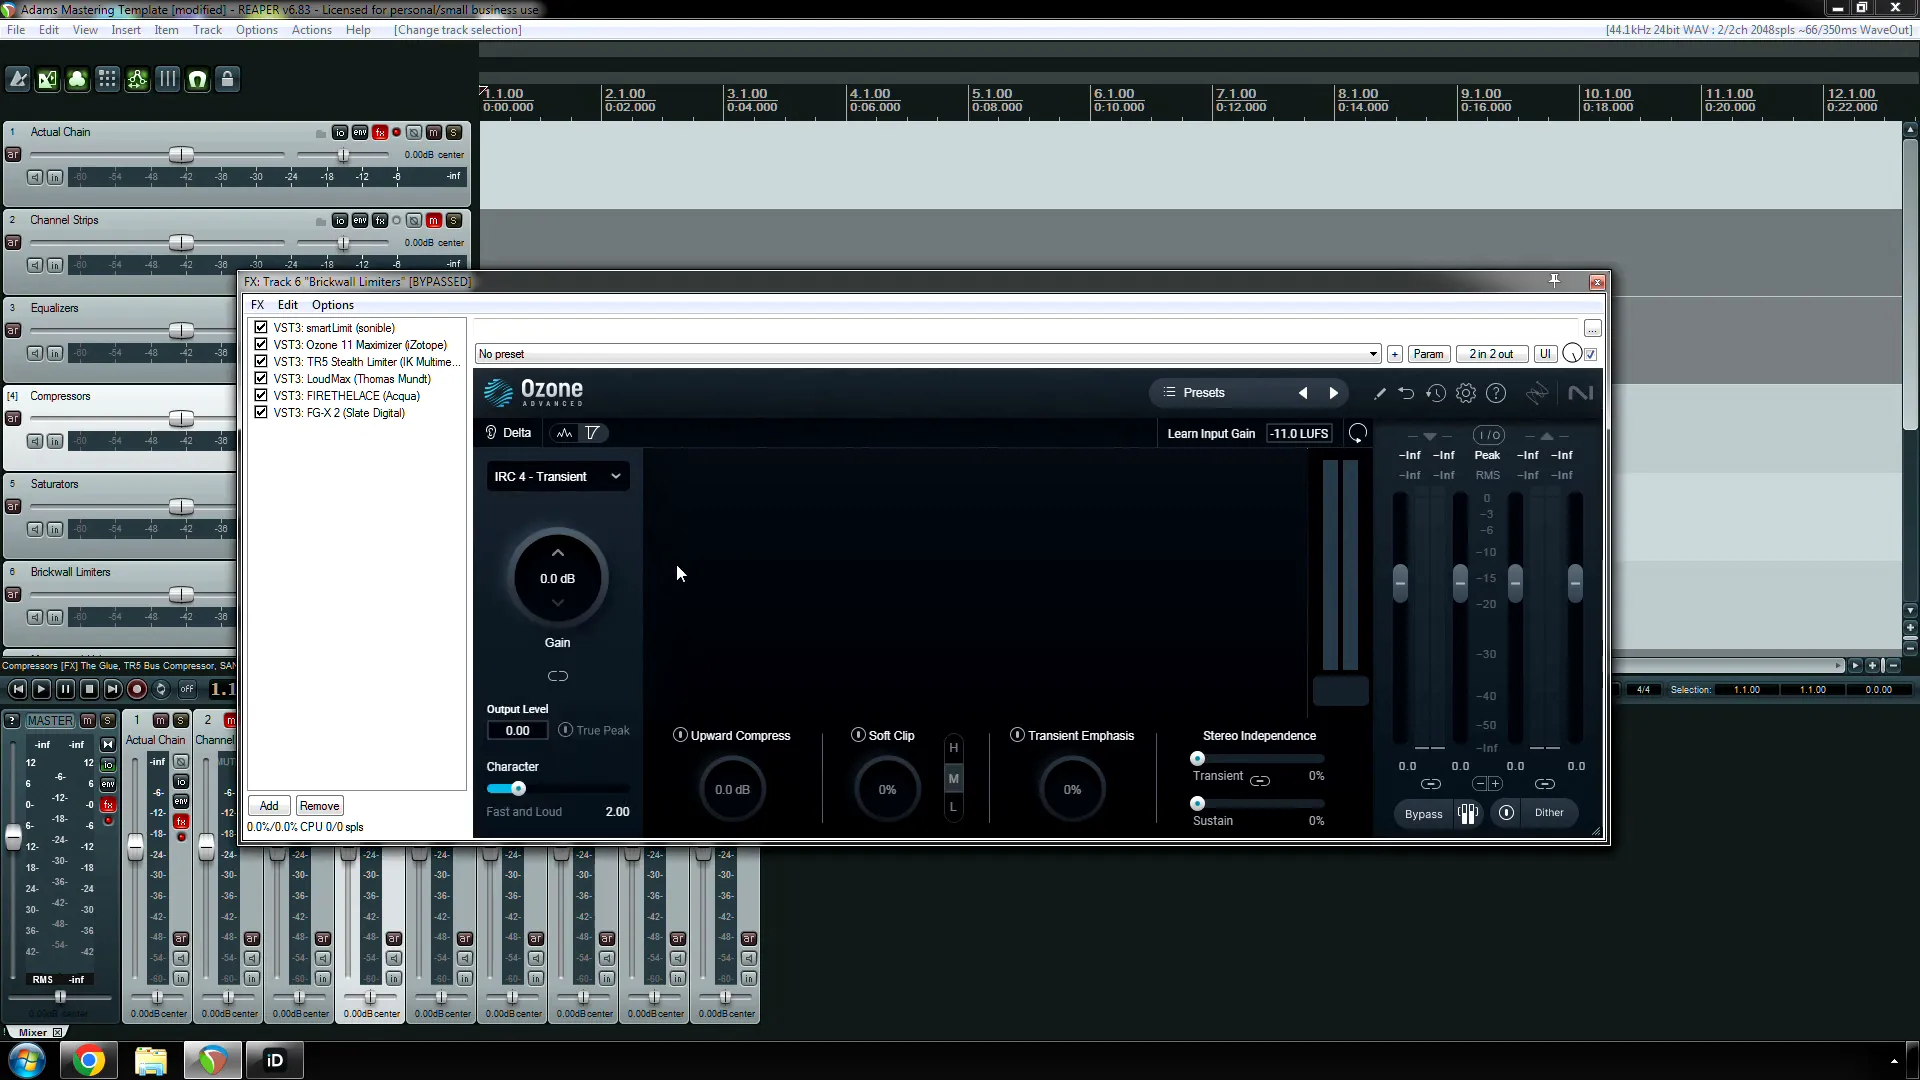Click 2 in 2 out routing button
Viewport: 1920px width, 1080px height.
click(x=1491, y=354)
